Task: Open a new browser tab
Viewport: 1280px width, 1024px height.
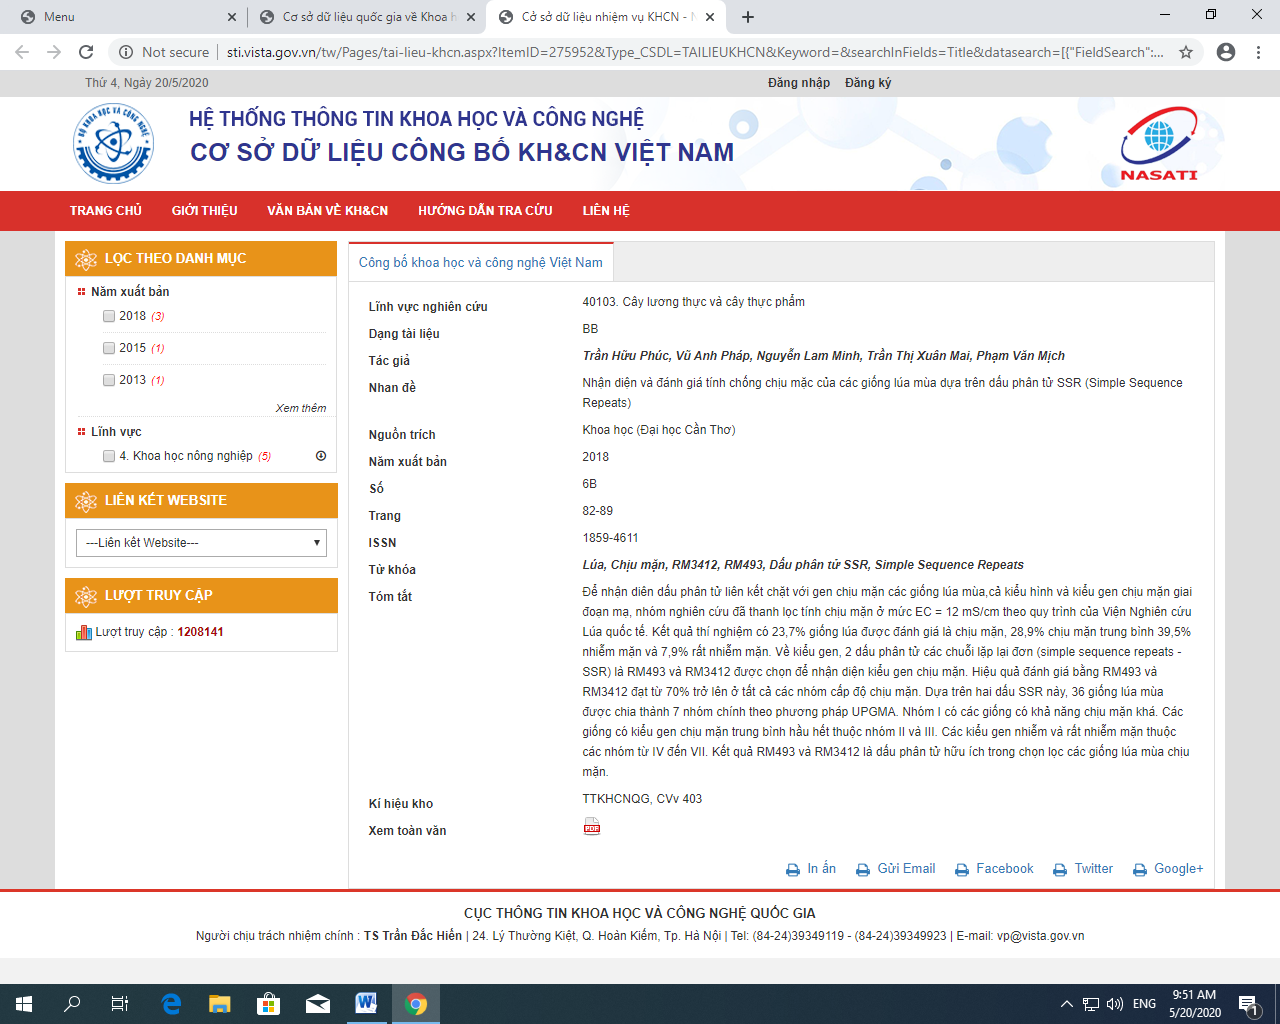Action: point(748,17)
